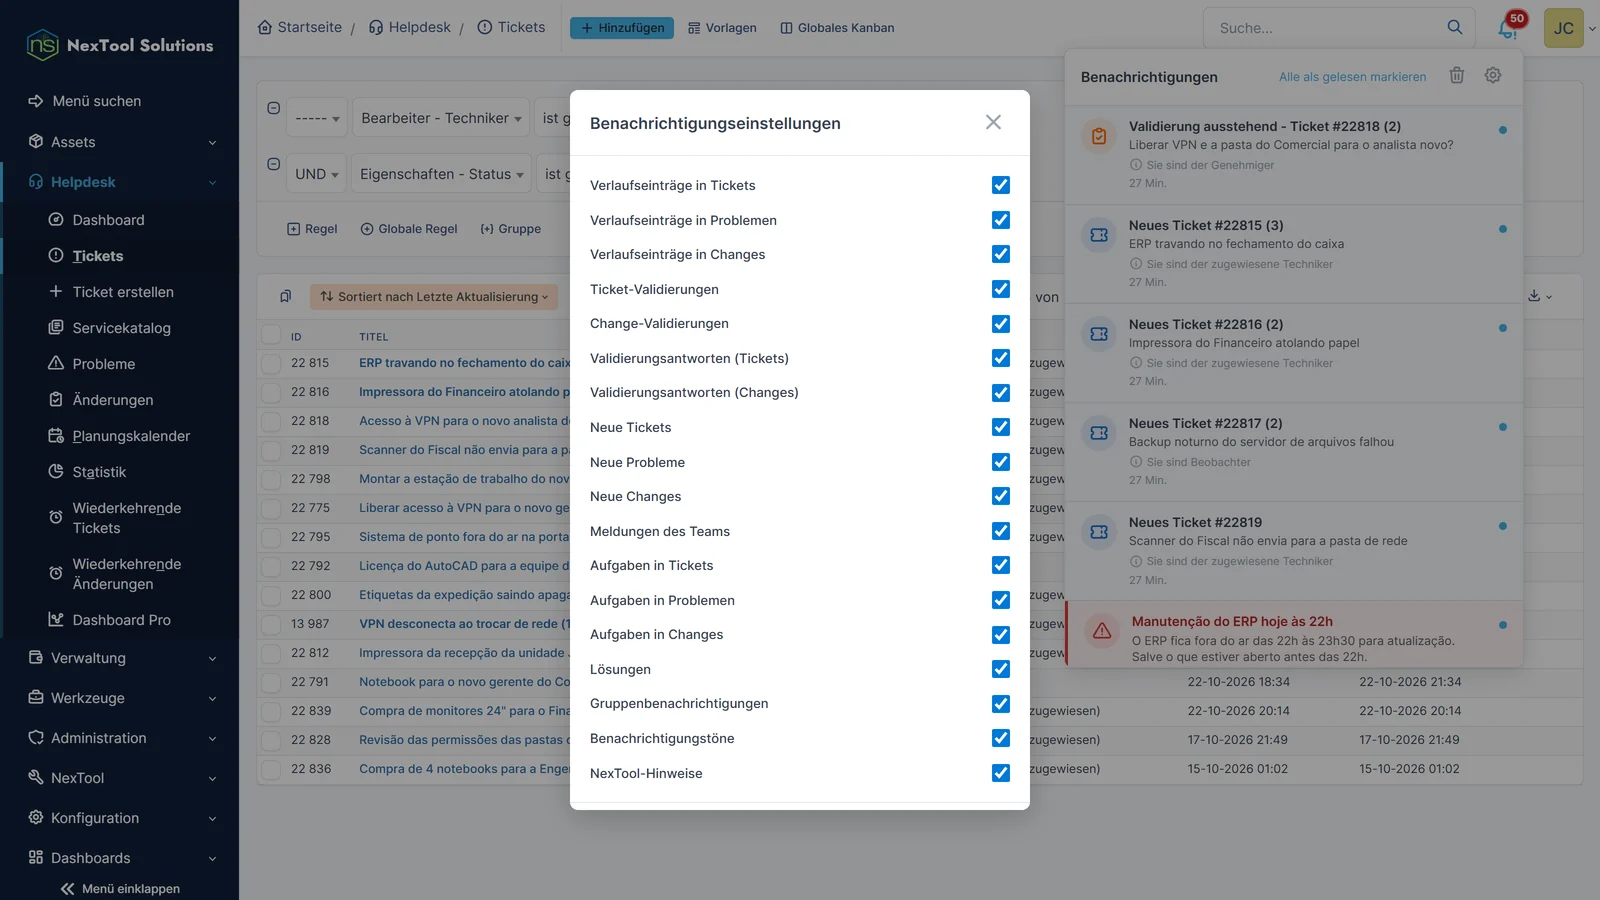Viewport: 1600px width, 900px height.
Task: Click the NexTool Solutions logo
Action: click(120, 45)
